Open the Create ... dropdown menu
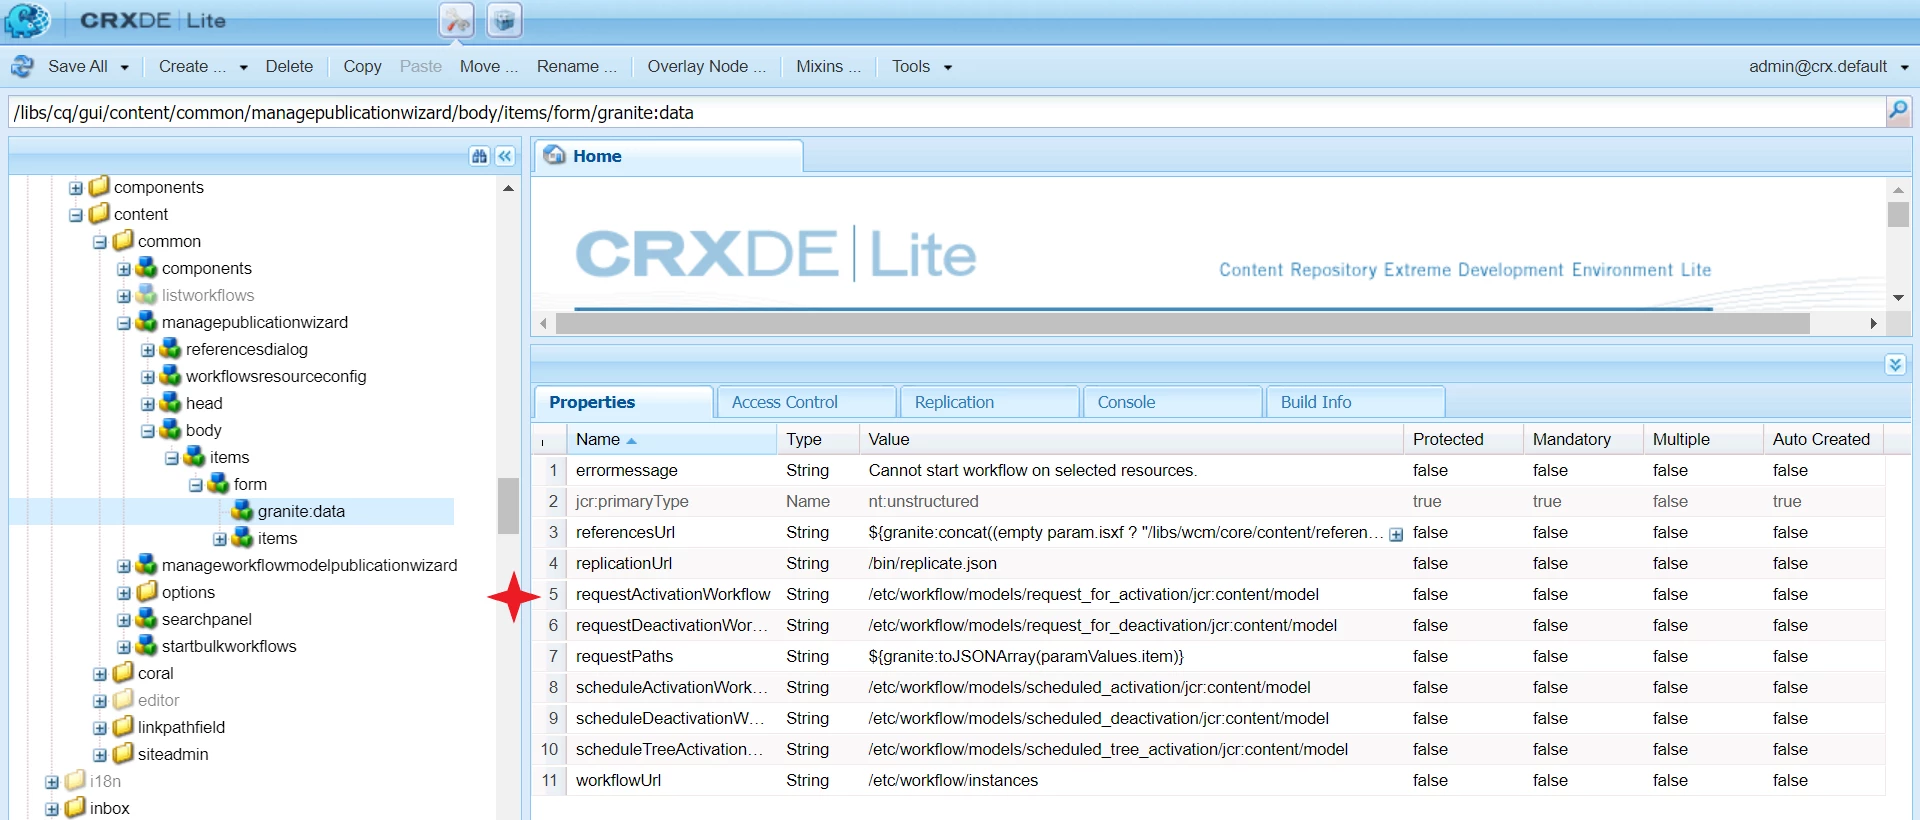 pos(203,66)
